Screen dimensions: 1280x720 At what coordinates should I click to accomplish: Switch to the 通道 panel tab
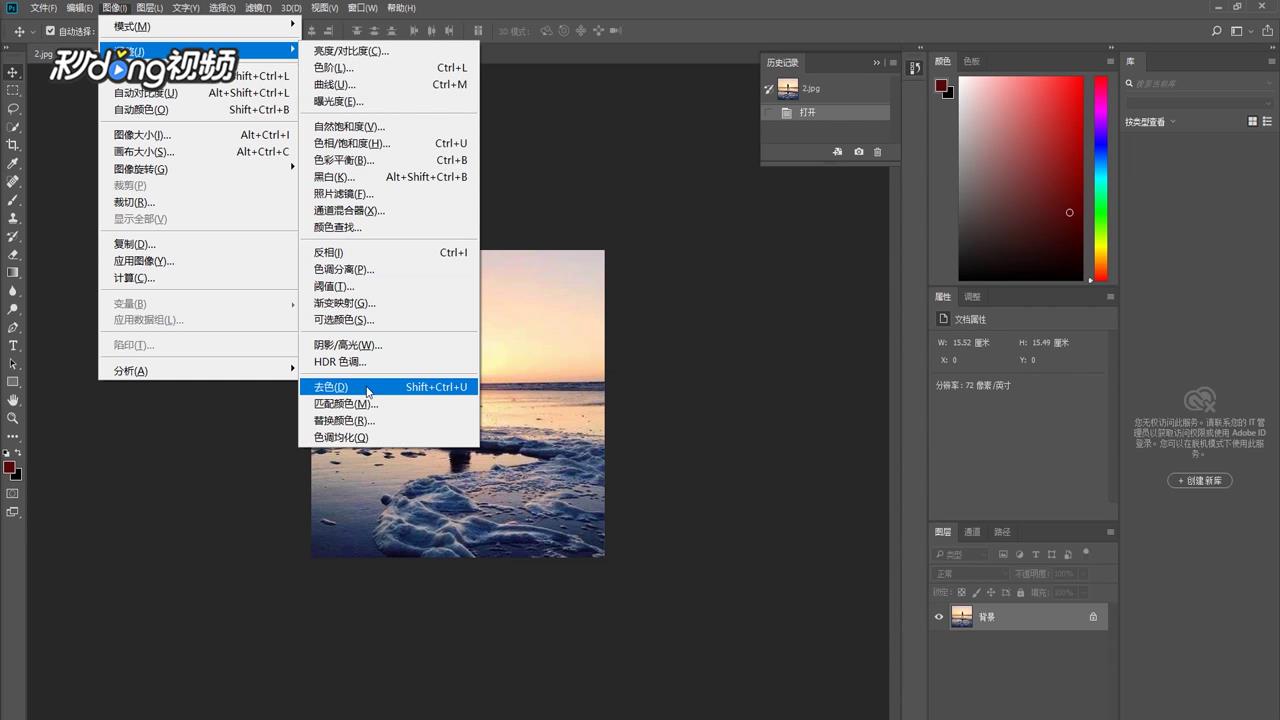tap(971, 531)
